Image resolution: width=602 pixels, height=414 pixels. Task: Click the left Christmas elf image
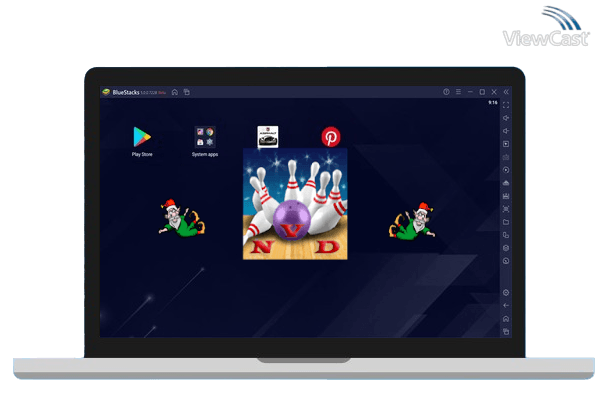tap(182, 218)
